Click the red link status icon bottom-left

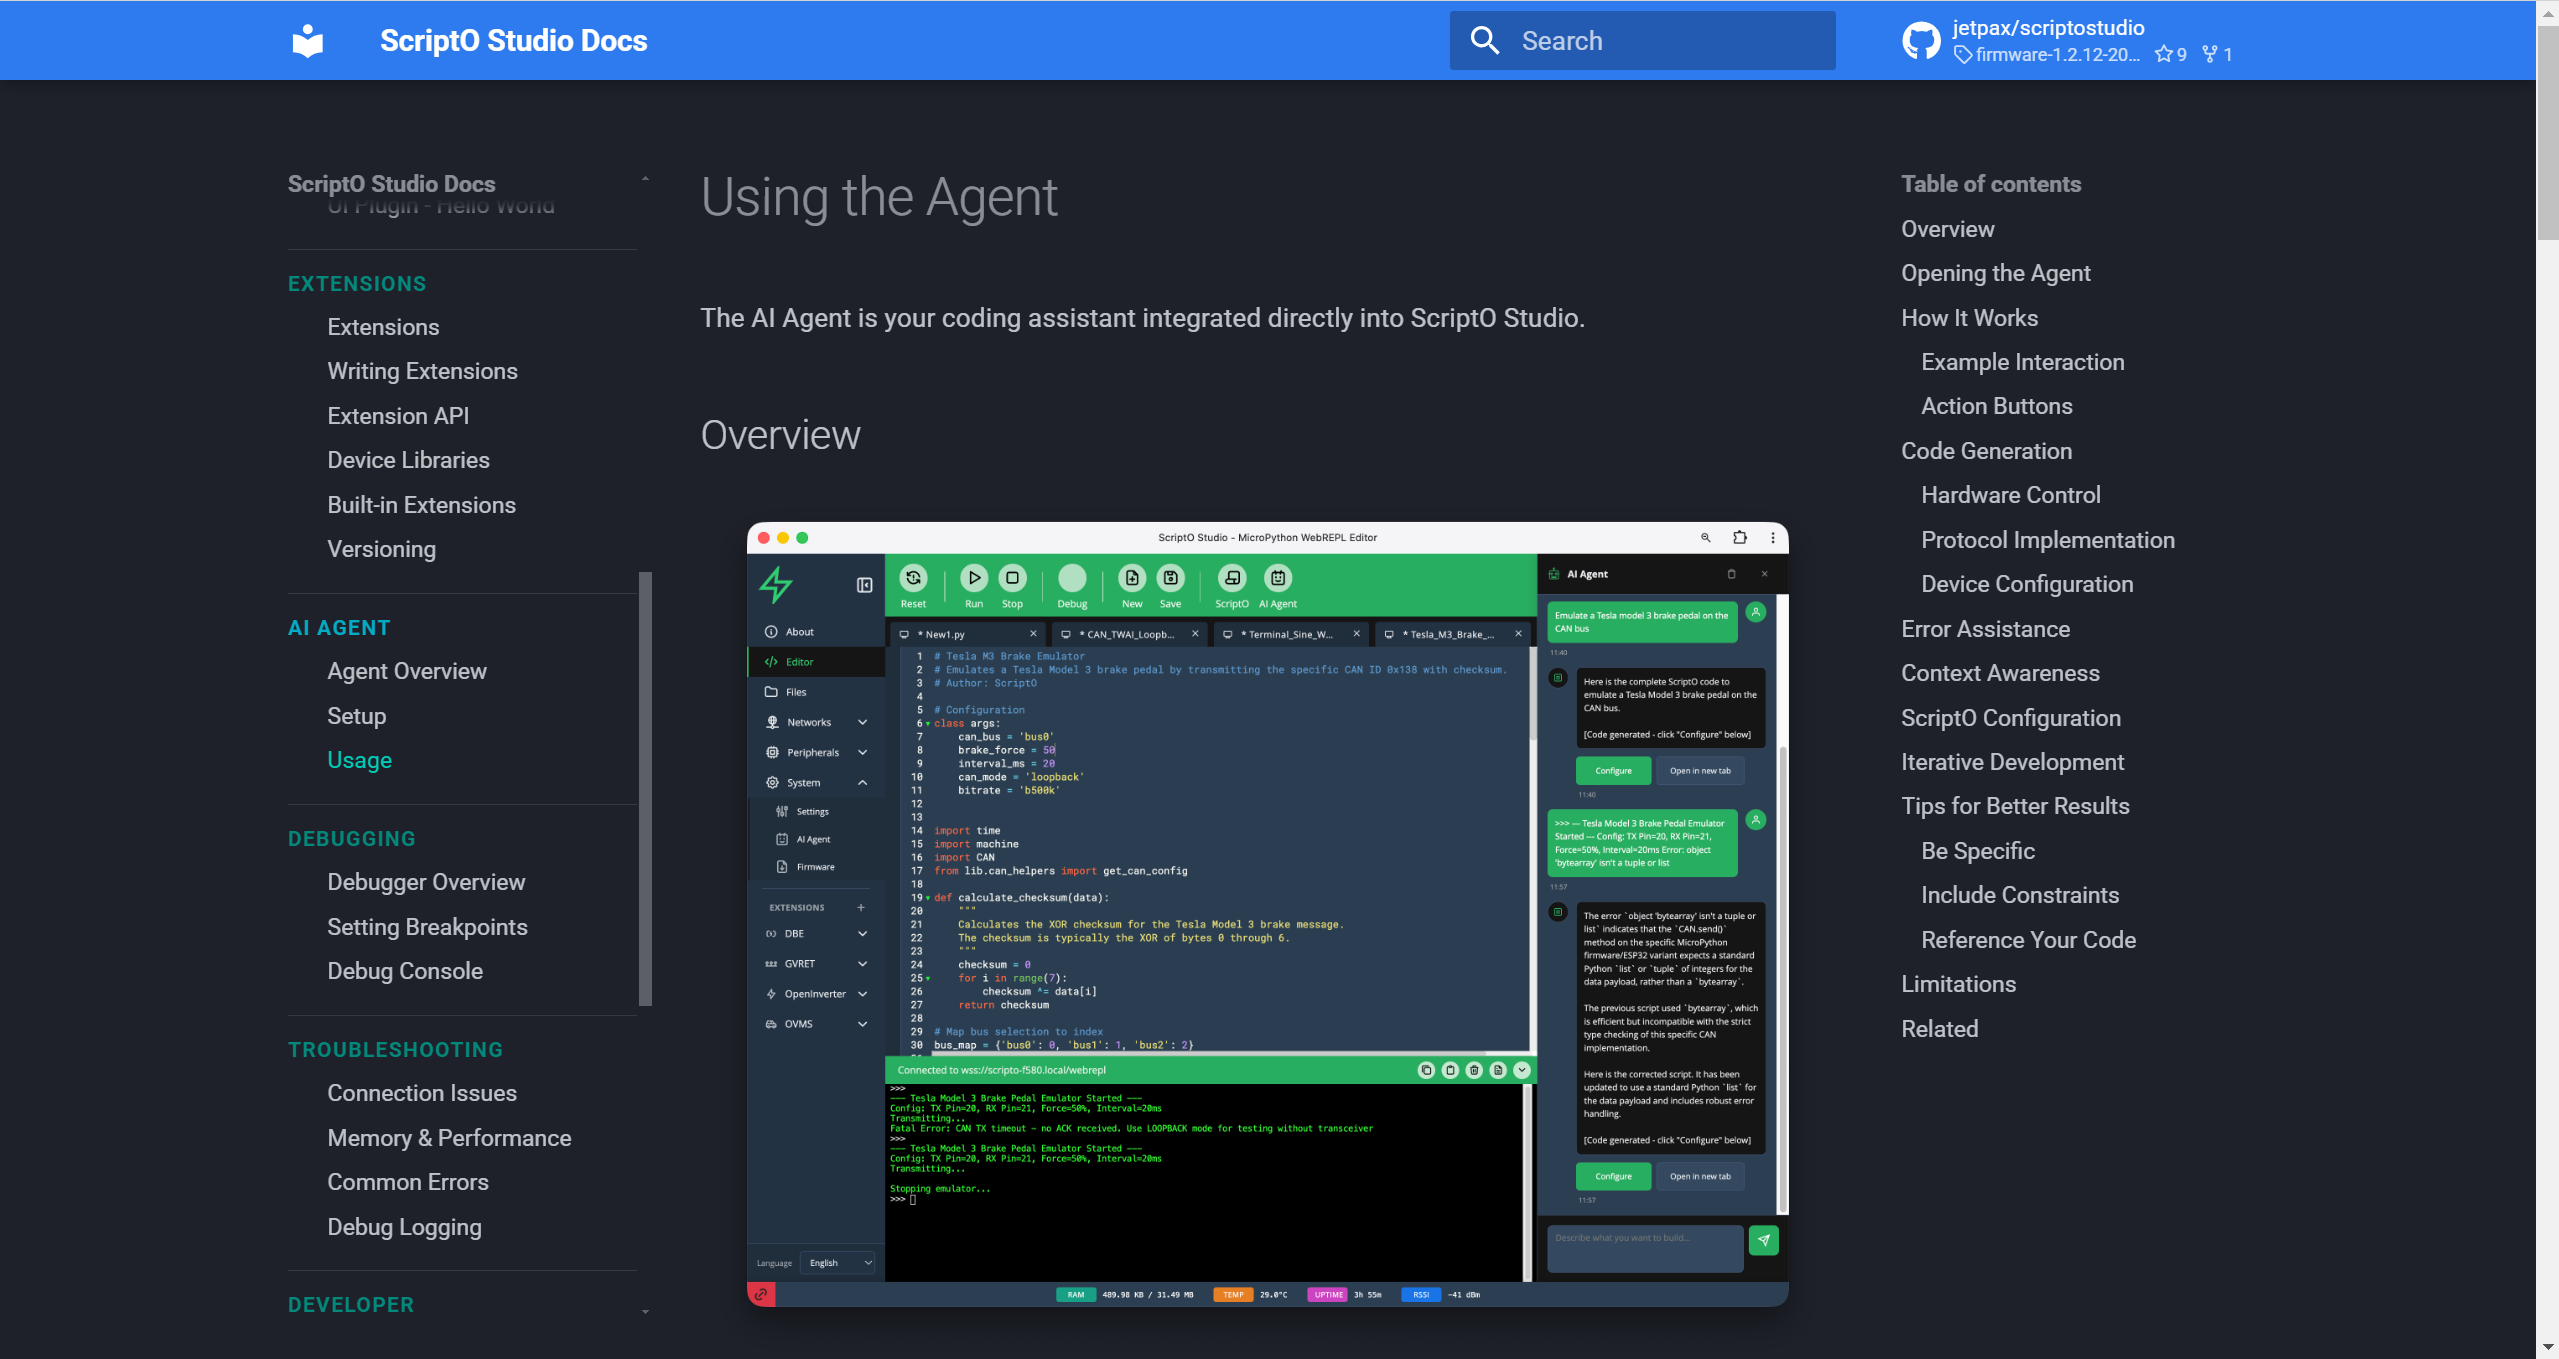coord(761,1295)
